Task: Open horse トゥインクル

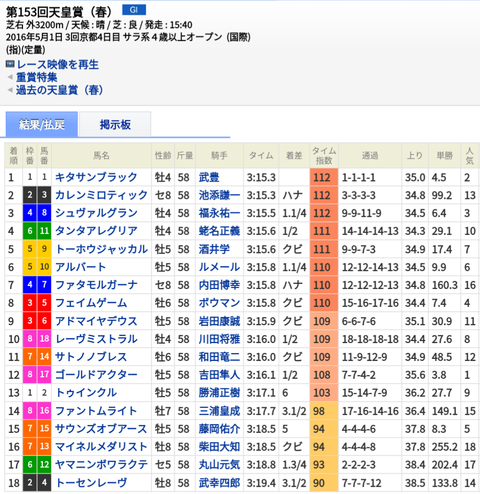Action: click(86, 393)
